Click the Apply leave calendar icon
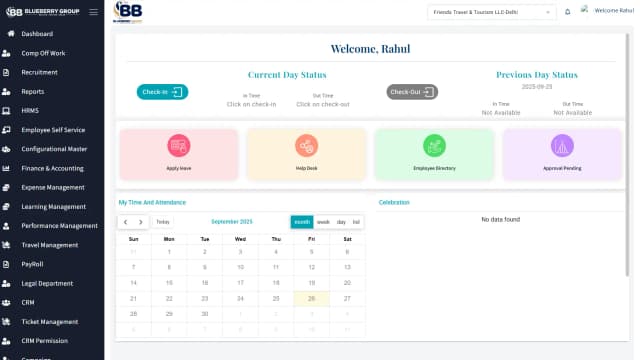 [x=179, y=146]
